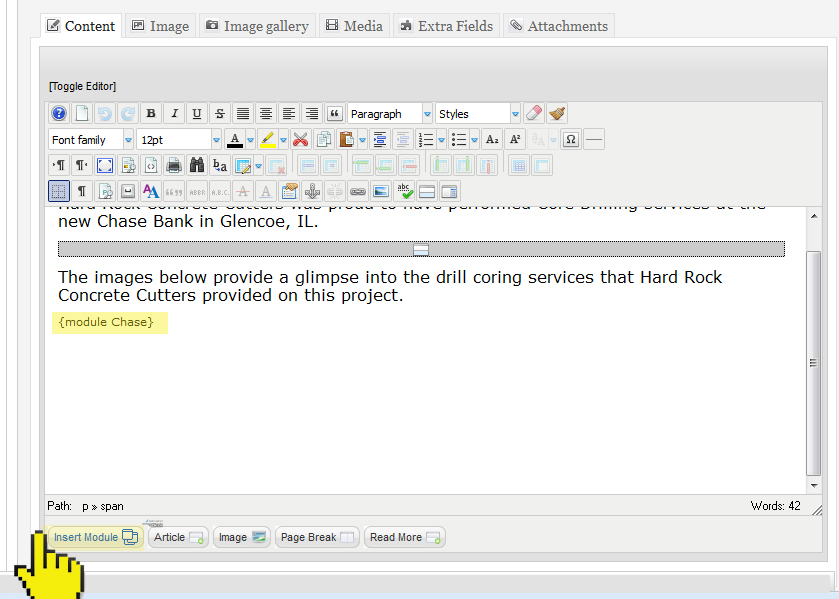Open the Paragraph format dropdown
Viewport: 839px width, 599px height.
(x=390, y=113)
